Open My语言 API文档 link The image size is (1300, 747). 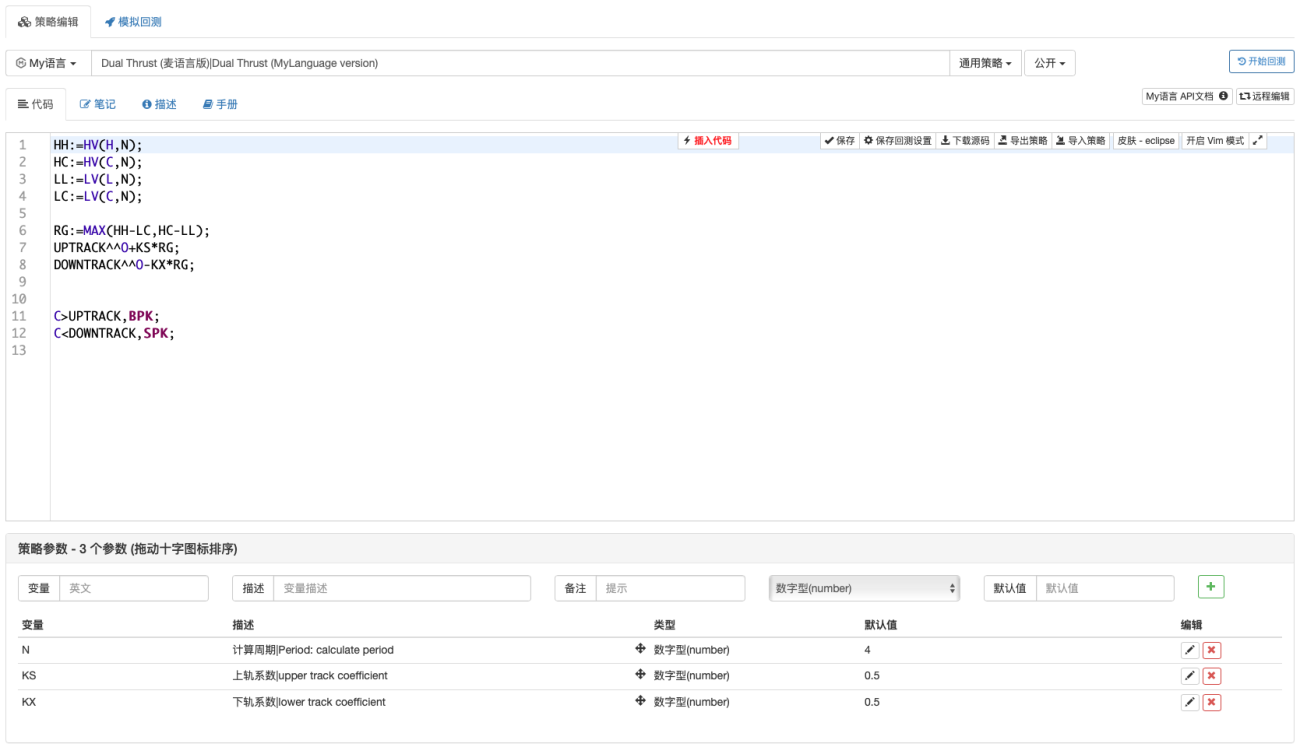tap(1187, 96)
